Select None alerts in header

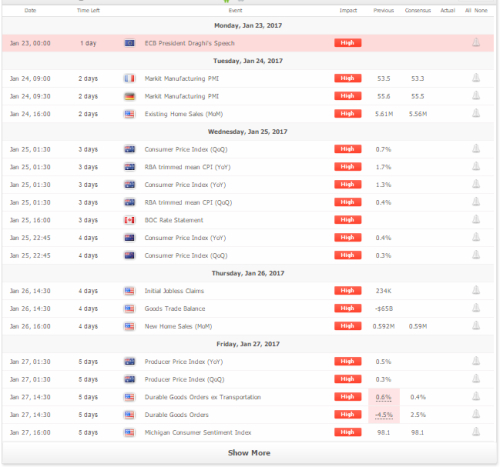point(481,10)
